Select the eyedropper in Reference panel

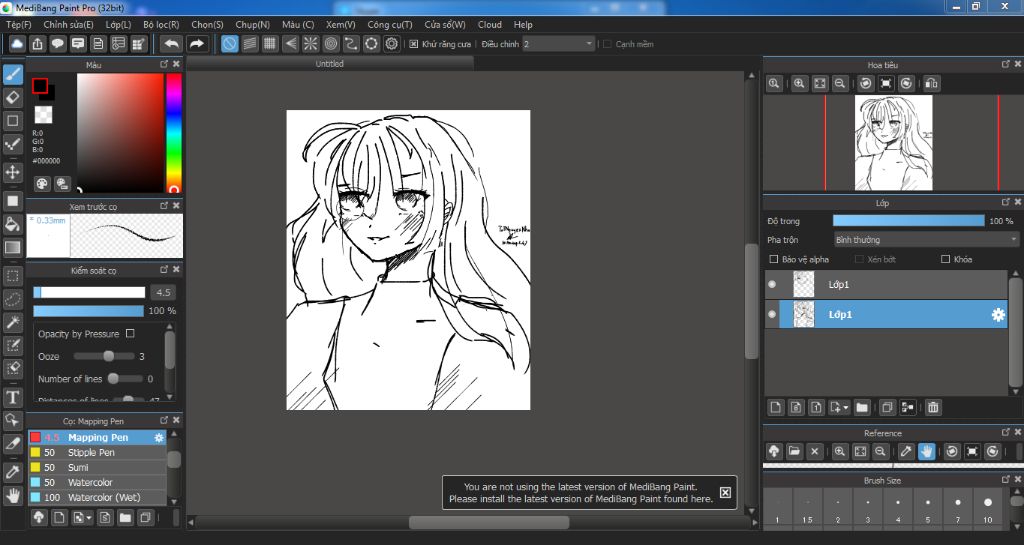(906, 451)
